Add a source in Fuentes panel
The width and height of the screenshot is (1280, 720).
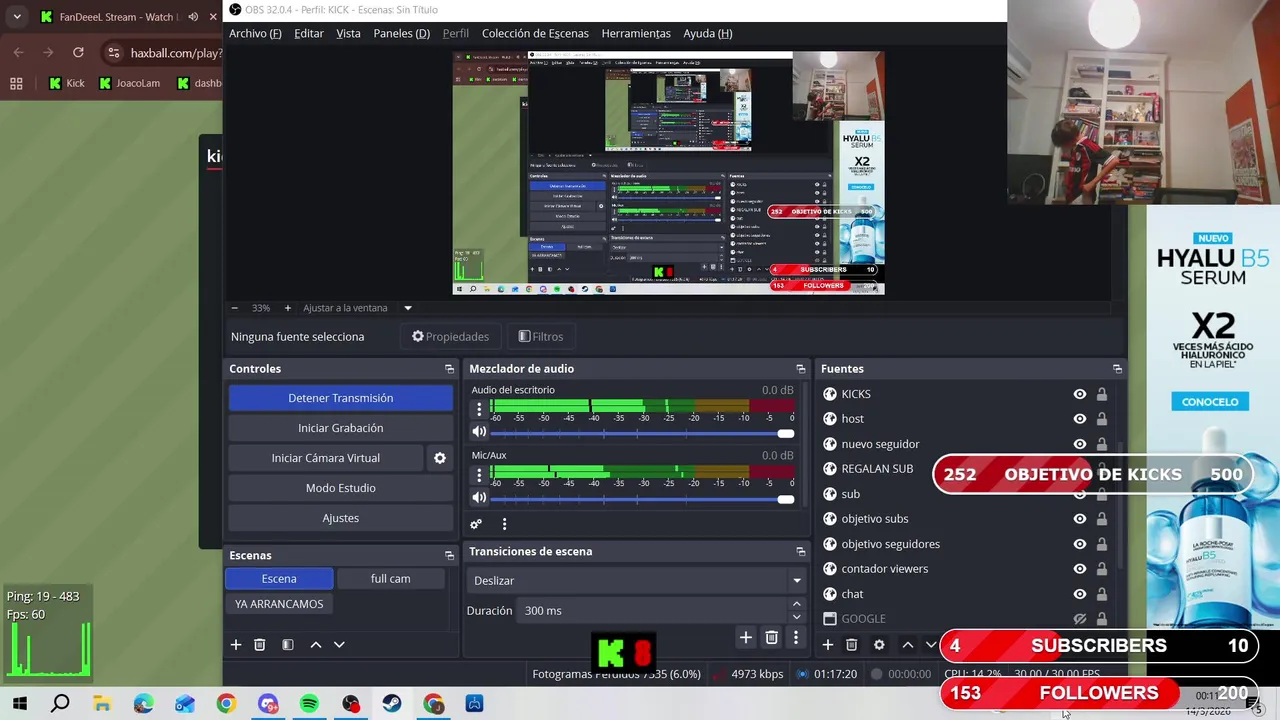[x=827, y=645]
